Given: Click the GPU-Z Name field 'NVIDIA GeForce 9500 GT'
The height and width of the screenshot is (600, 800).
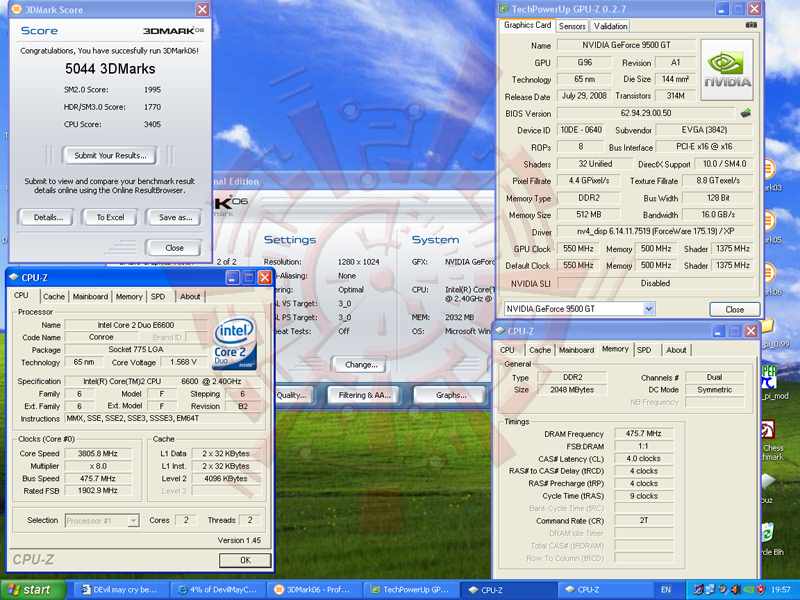Looking at the screenshot, I should (626, 45).
